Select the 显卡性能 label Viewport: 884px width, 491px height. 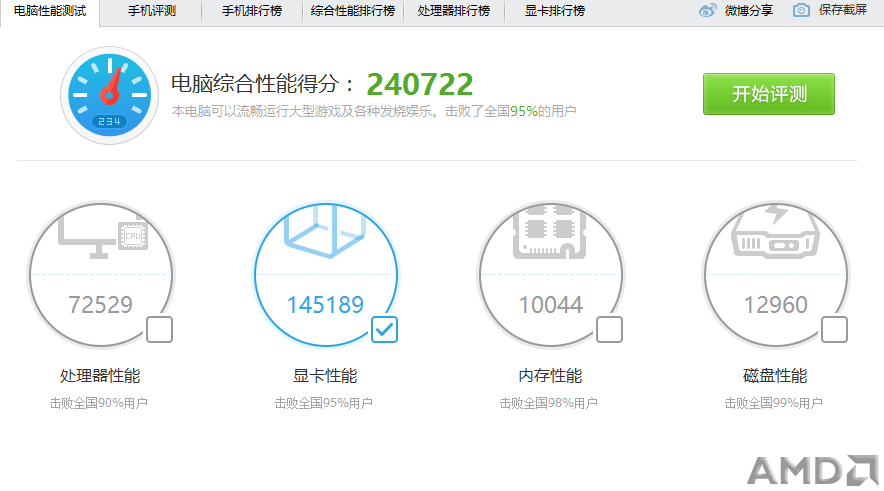(325, 376)
